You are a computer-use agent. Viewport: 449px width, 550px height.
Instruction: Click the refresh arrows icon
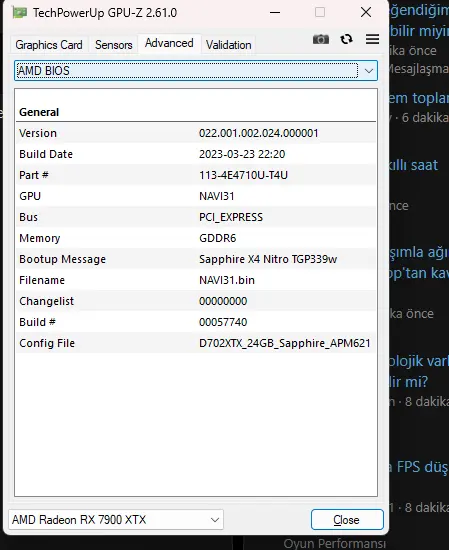tap(347, 39)
